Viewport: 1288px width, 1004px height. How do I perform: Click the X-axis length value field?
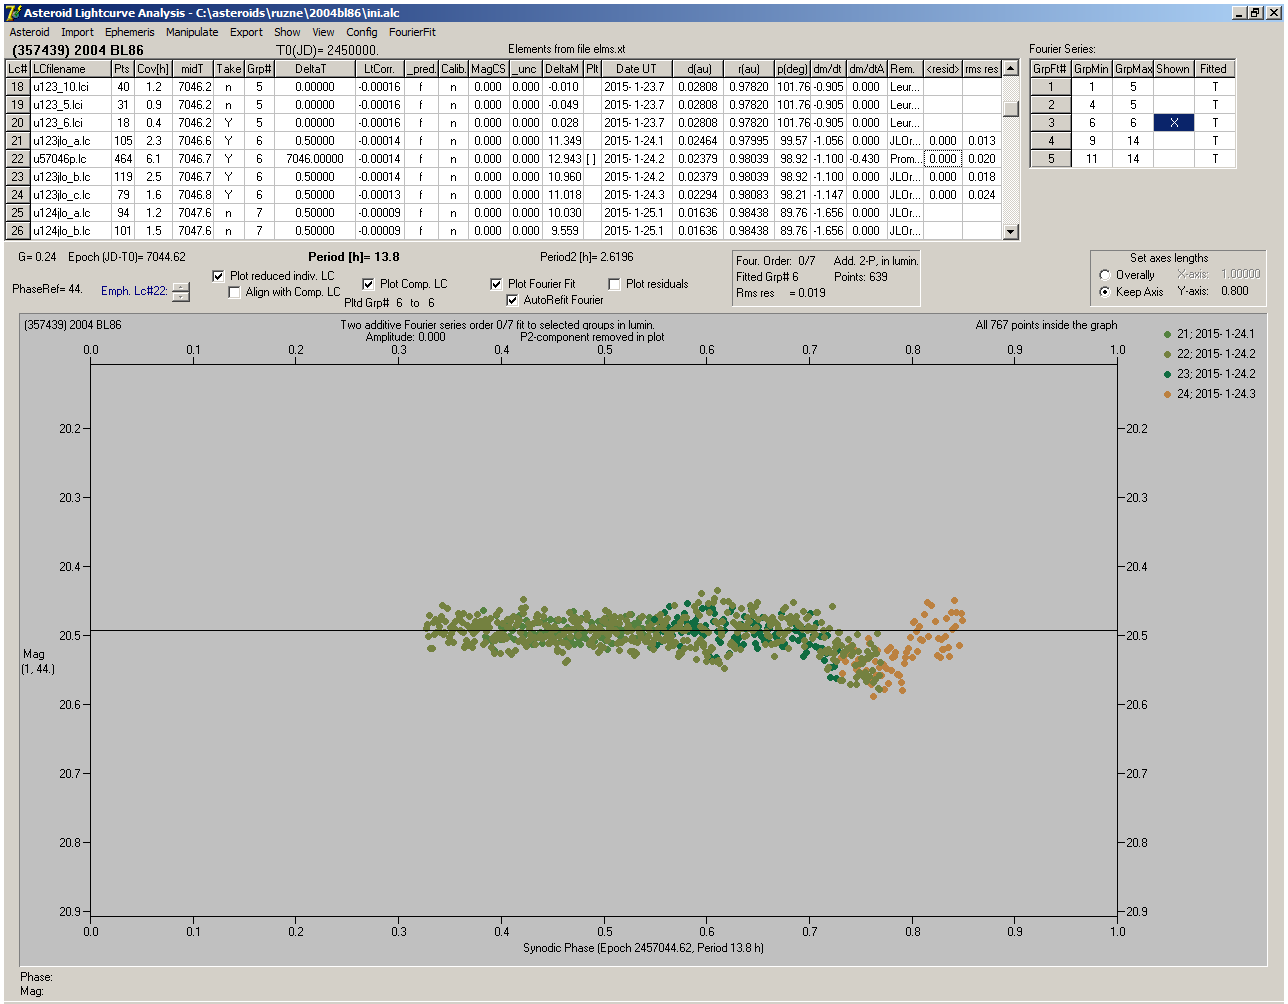coord(1240,274)
